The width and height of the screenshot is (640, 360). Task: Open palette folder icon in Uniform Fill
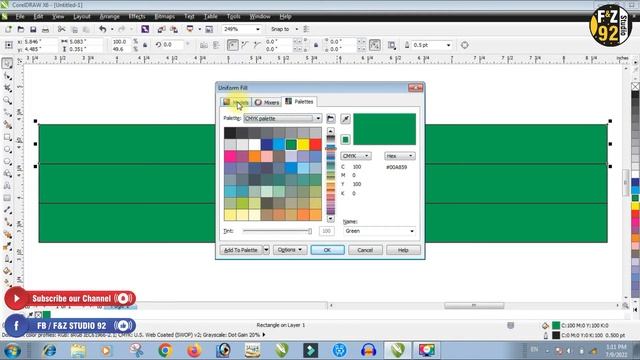(x=331, y=119)
